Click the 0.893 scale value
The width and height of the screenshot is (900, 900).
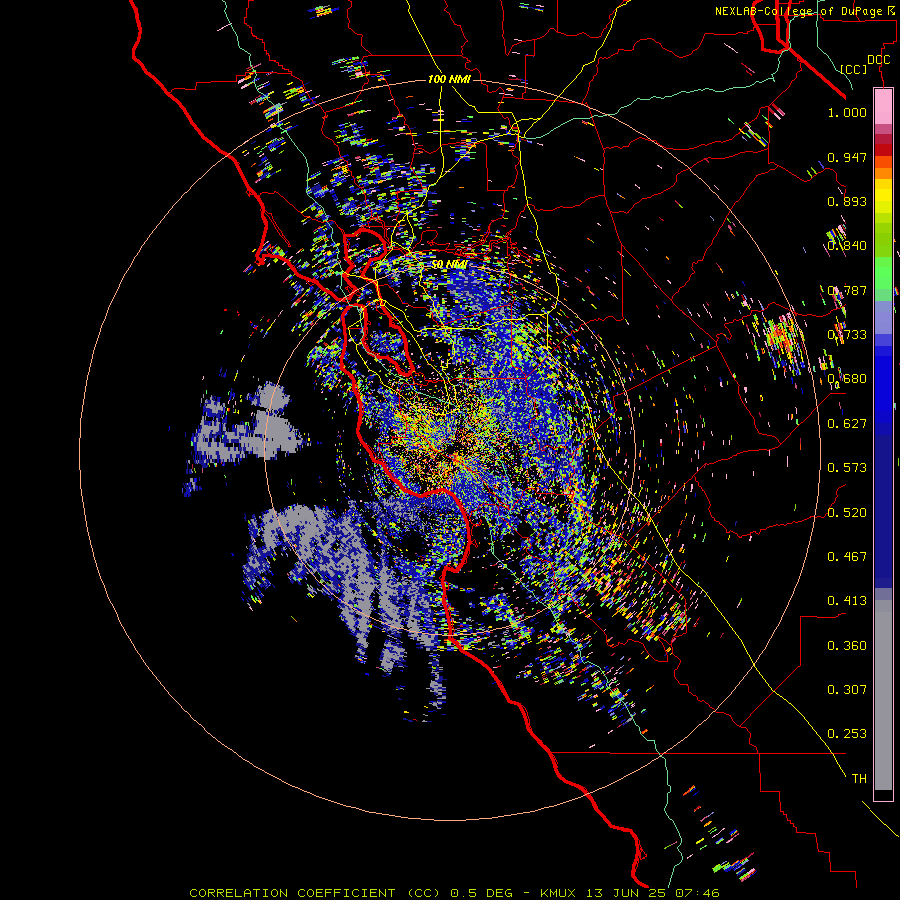pos(847,201)
